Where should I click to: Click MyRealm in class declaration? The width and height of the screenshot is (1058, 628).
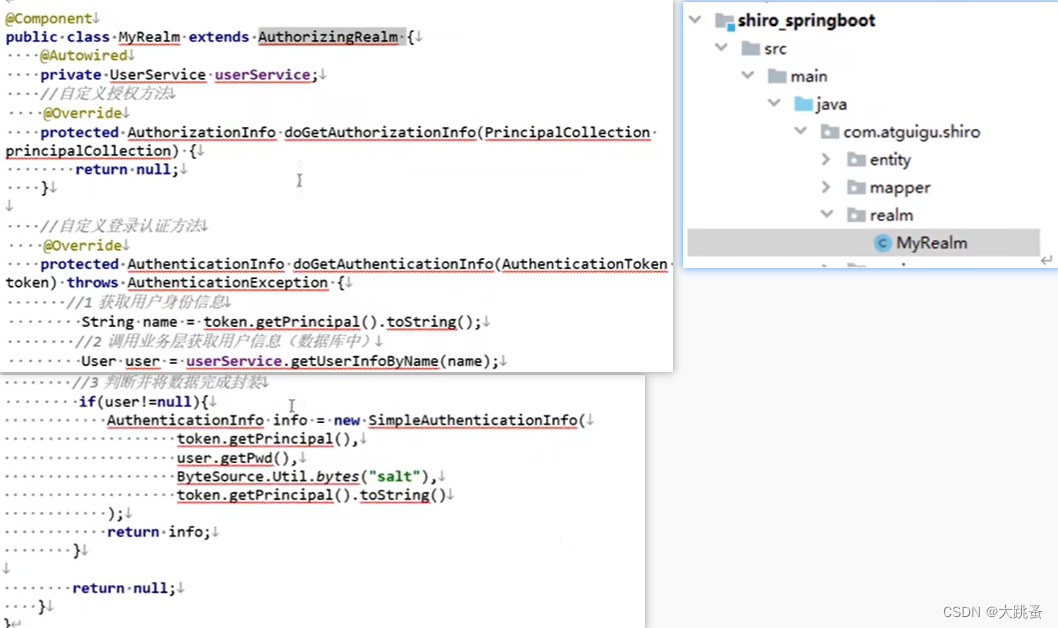click(x=149, y=36)
